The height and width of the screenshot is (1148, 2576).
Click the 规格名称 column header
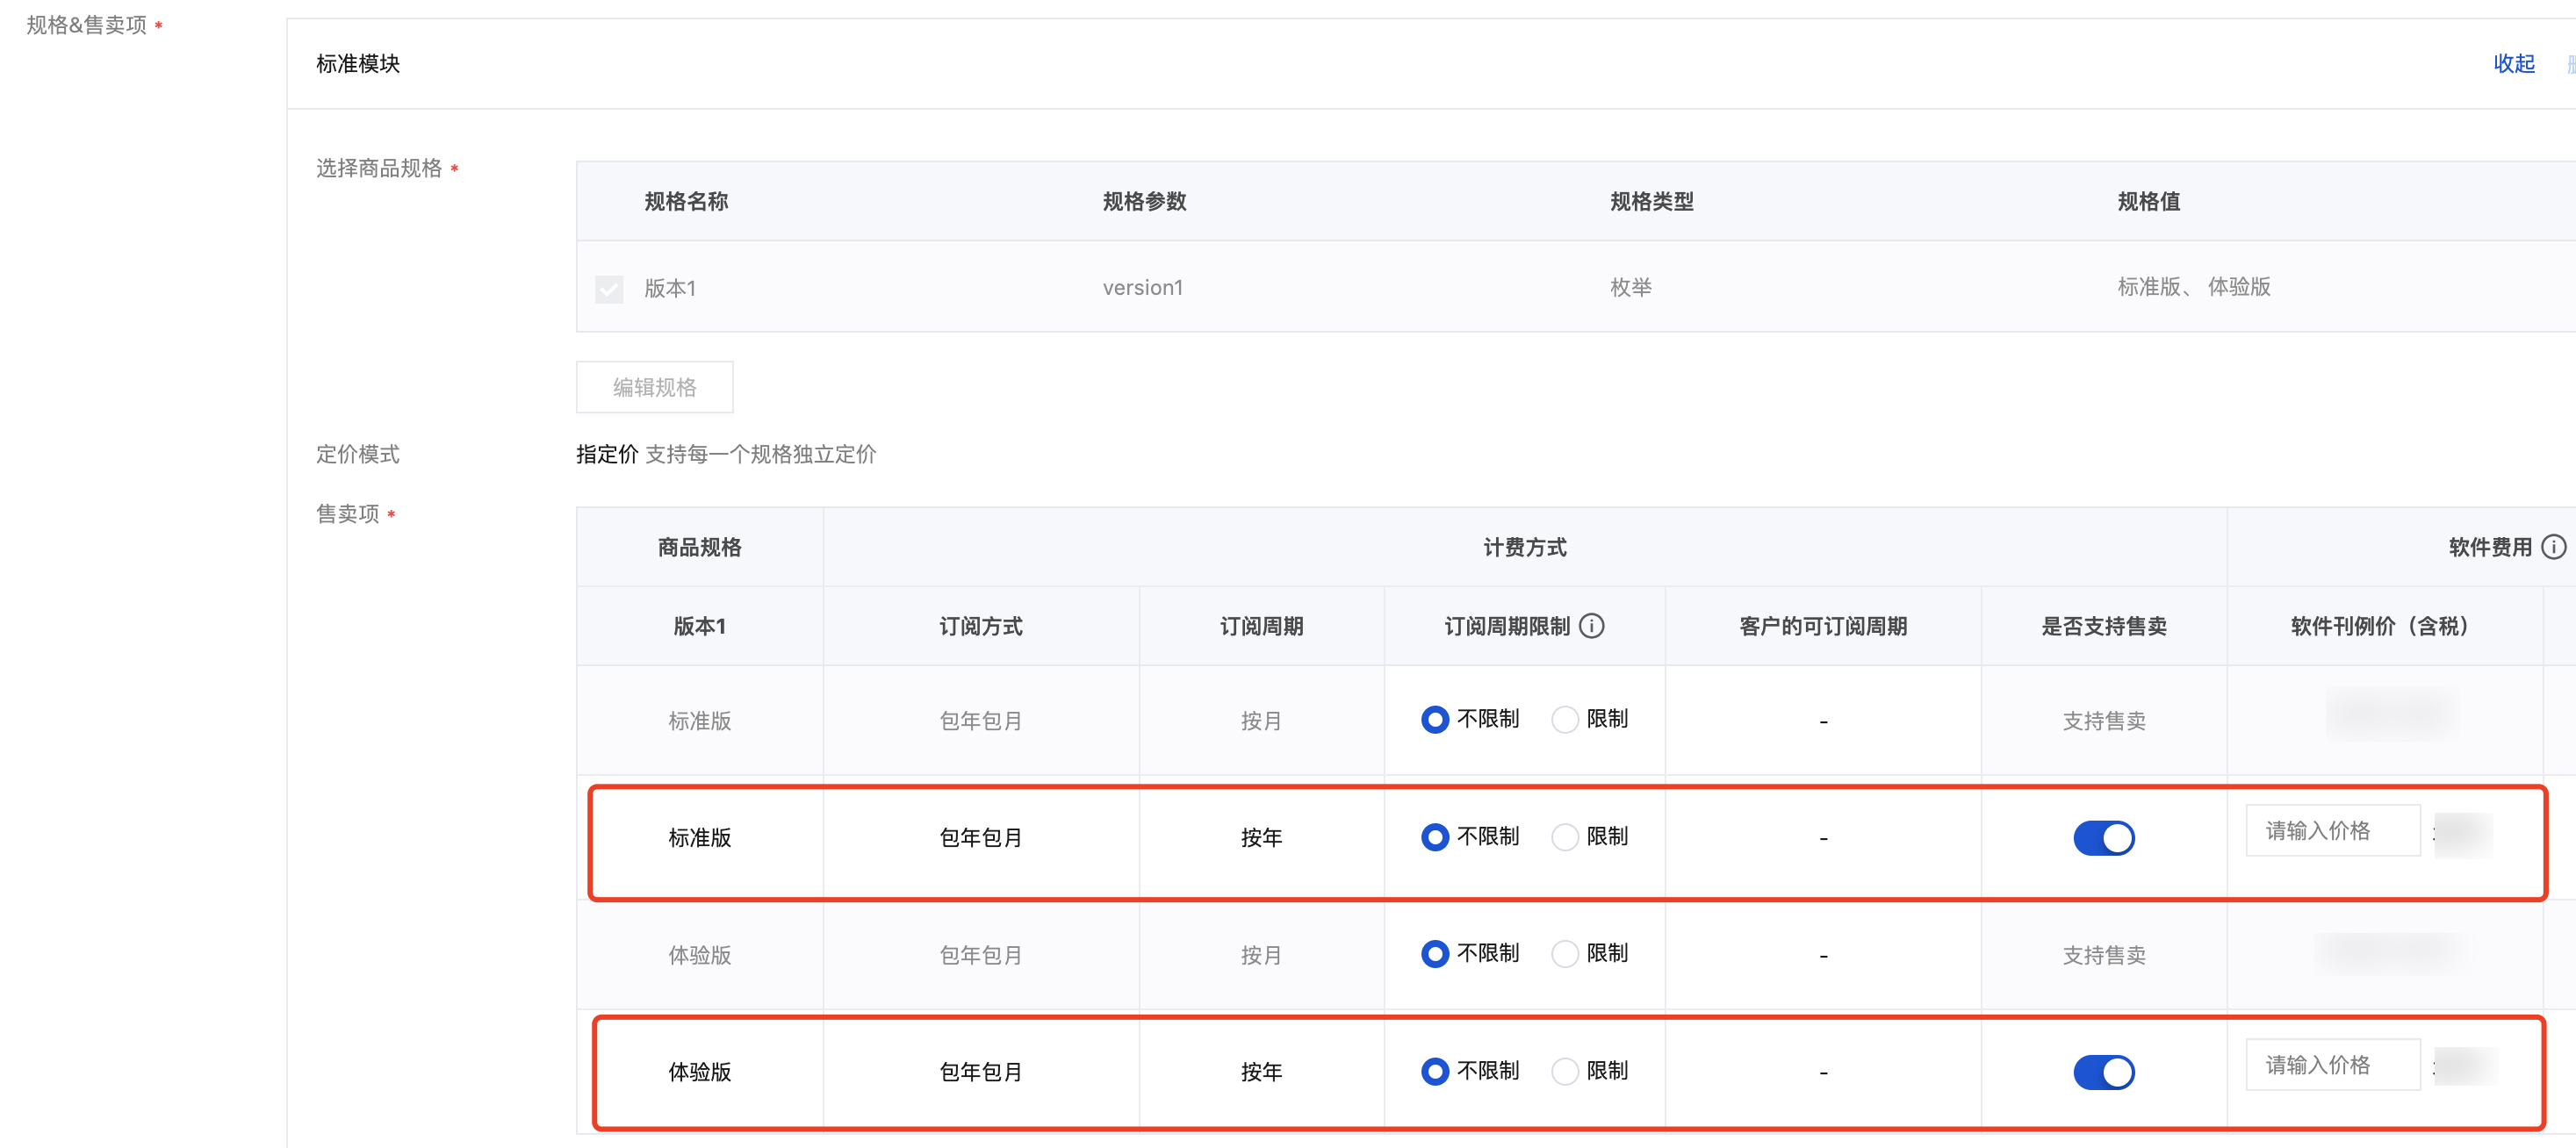[686, 202]
